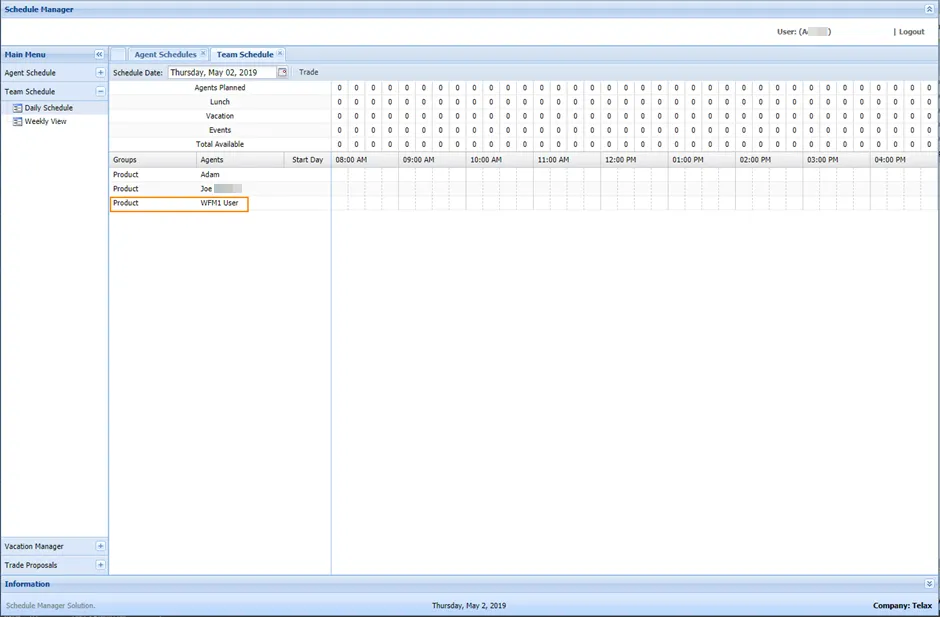
Task: Click the 12:00 PM time header
Action: tap(634, 159)
